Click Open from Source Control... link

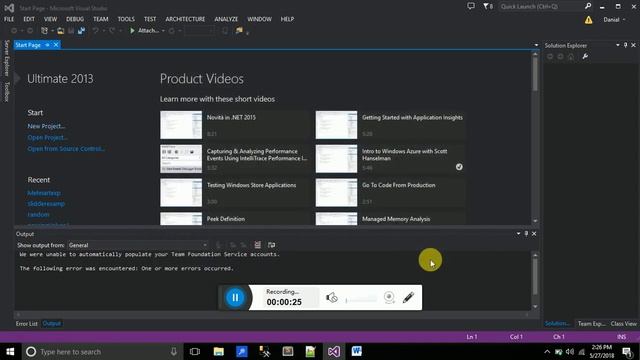[x=66, y=149]
